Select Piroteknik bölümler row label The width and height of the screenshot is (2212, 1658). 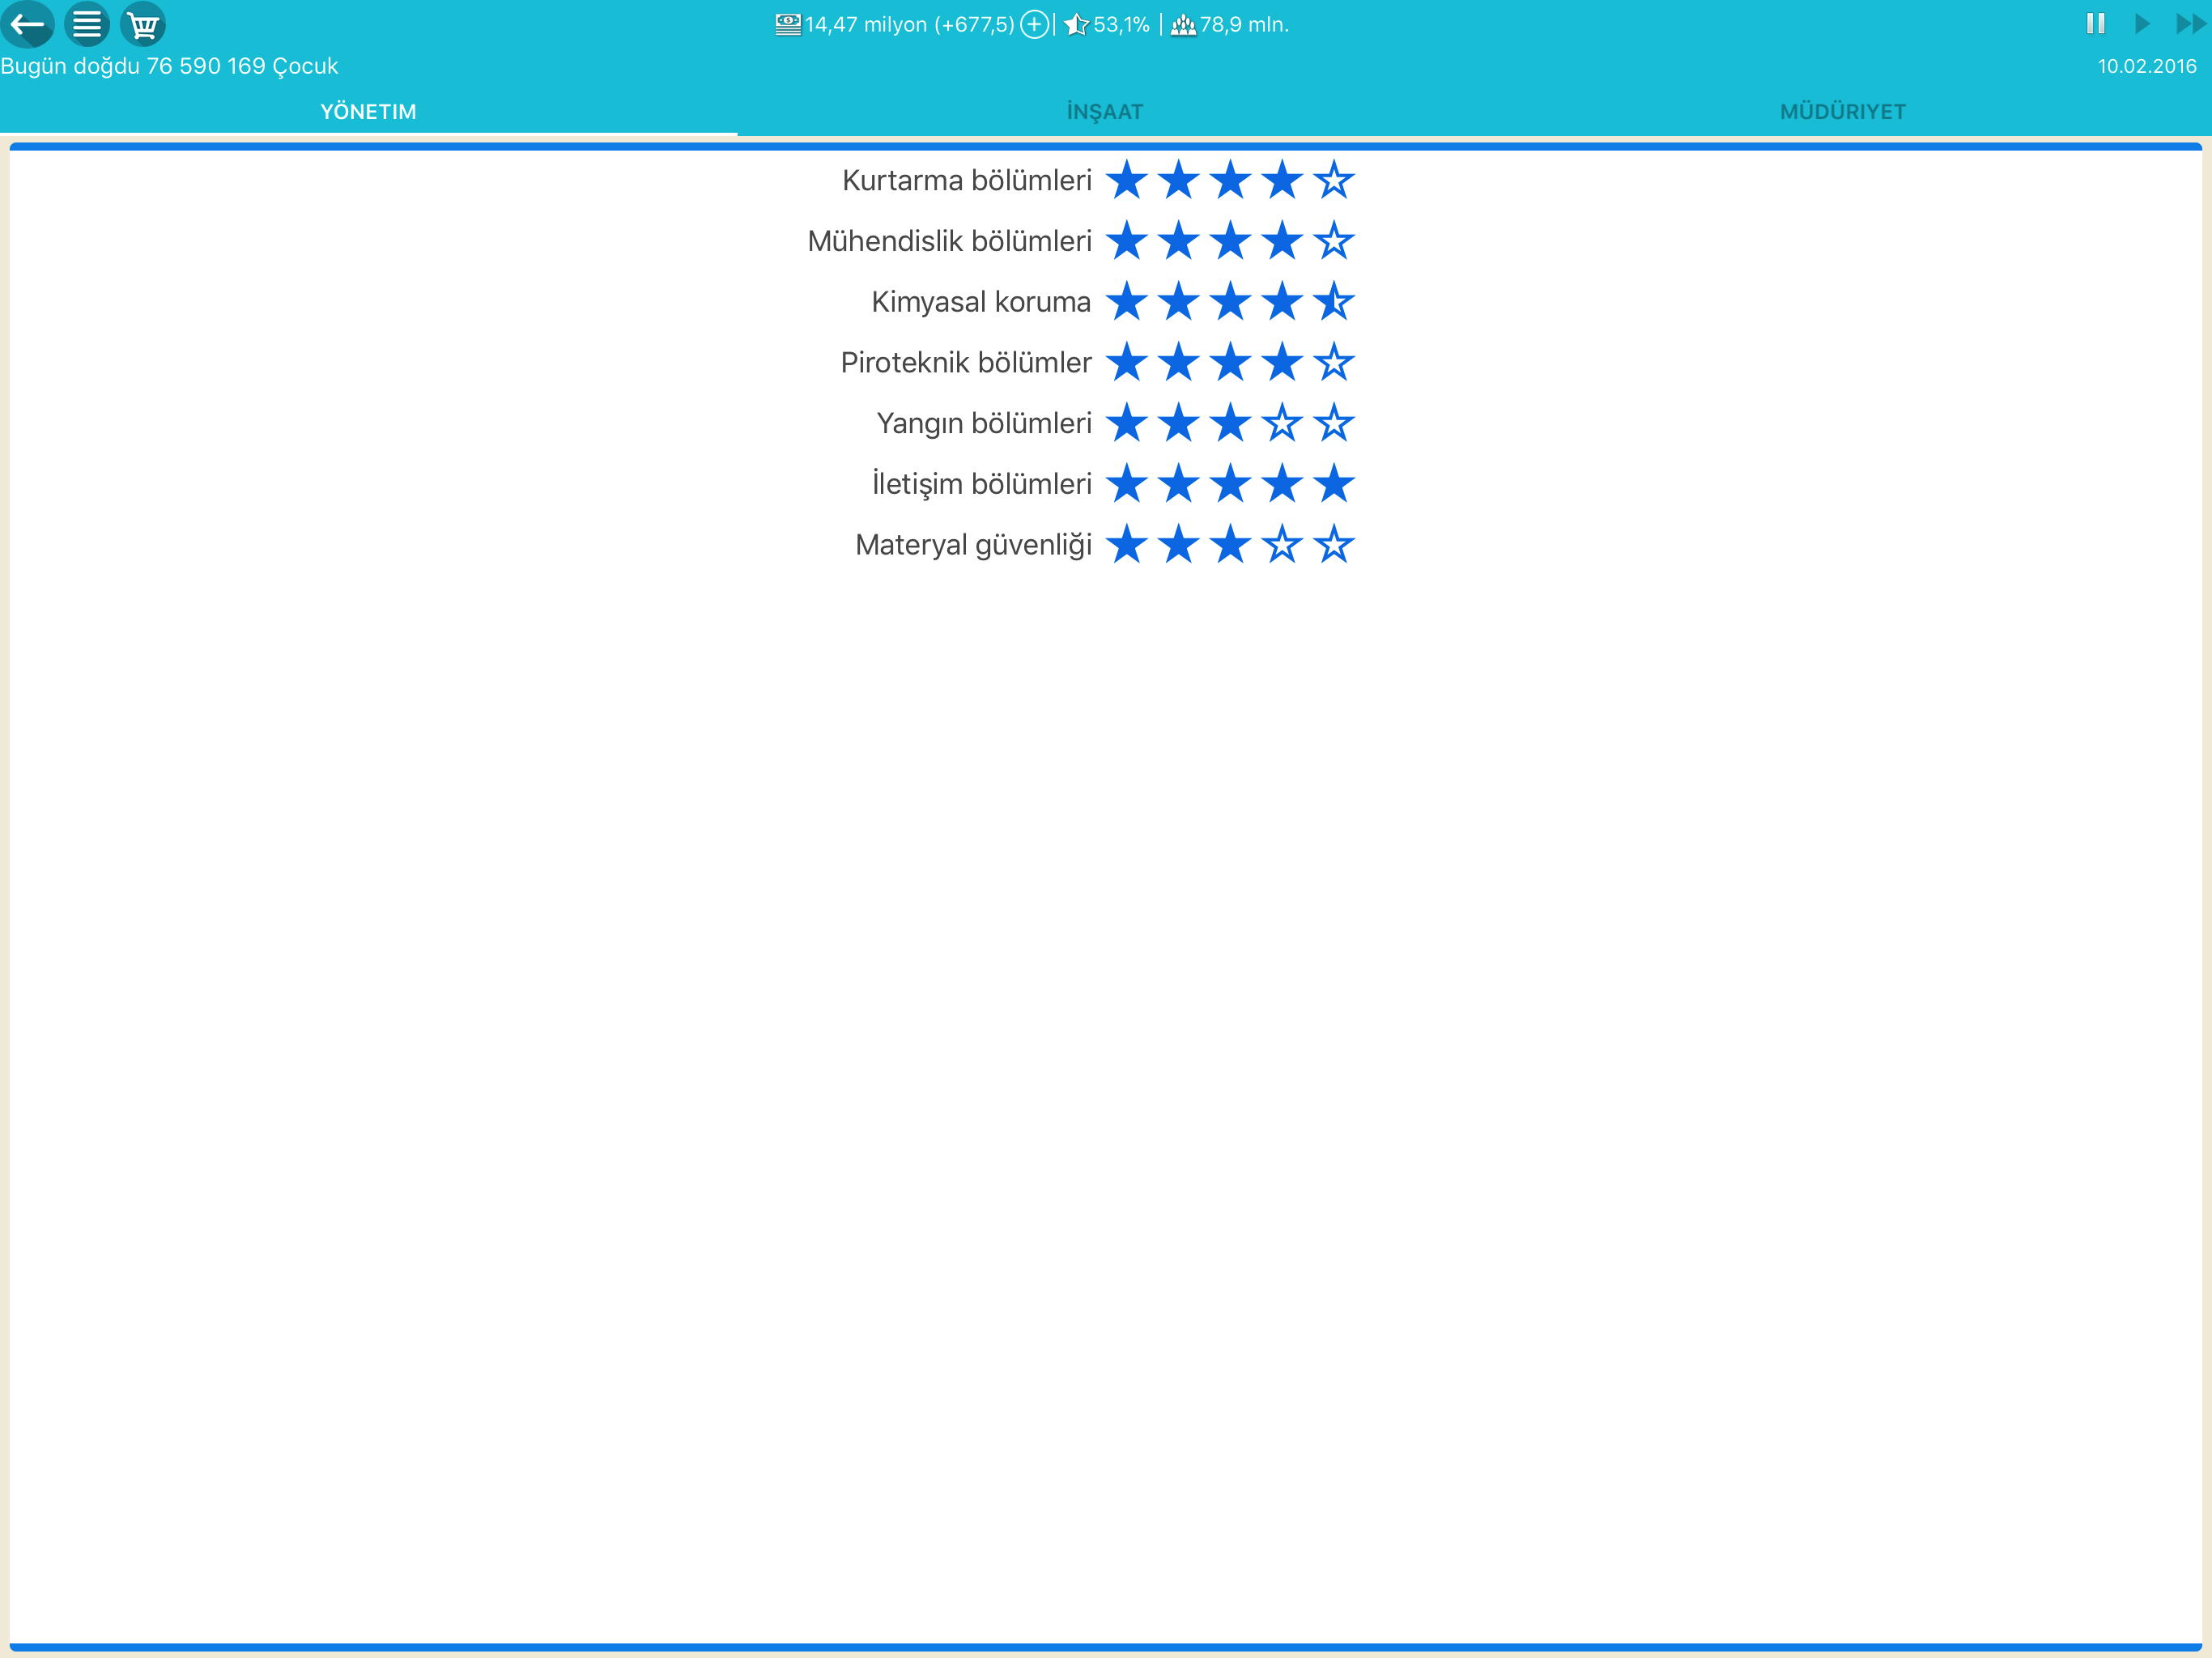(x=965, y=362)
